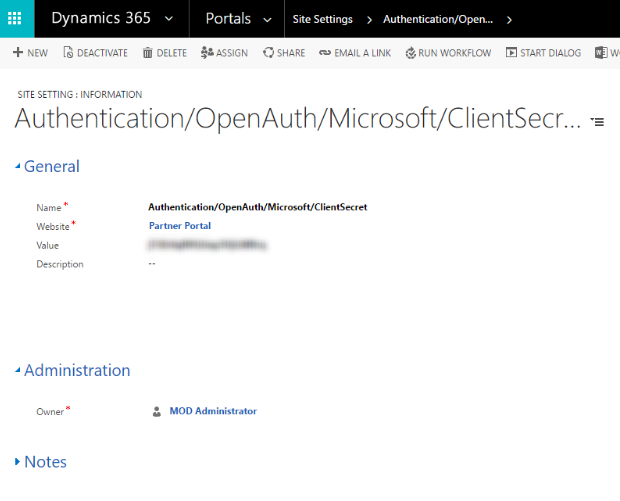Click the Run Workflow gear icon
The image size is (620, 501).
[x=410, y=53]
